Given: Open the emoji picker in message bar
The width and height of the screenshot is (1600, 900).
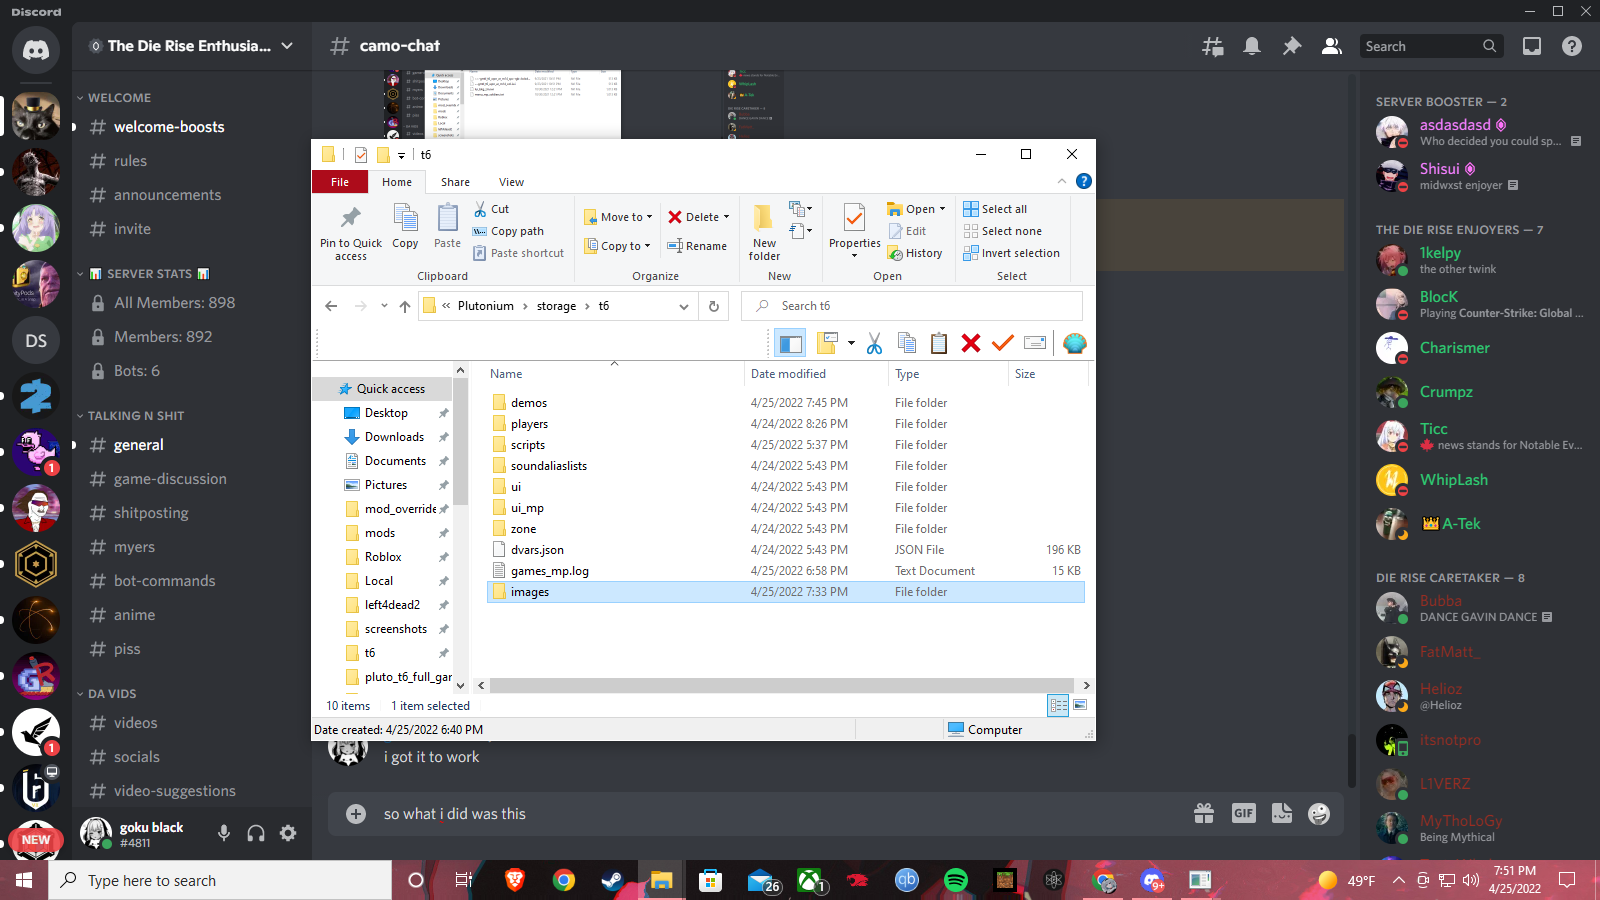Looking at the screenshot, I should coord(1320,814).
